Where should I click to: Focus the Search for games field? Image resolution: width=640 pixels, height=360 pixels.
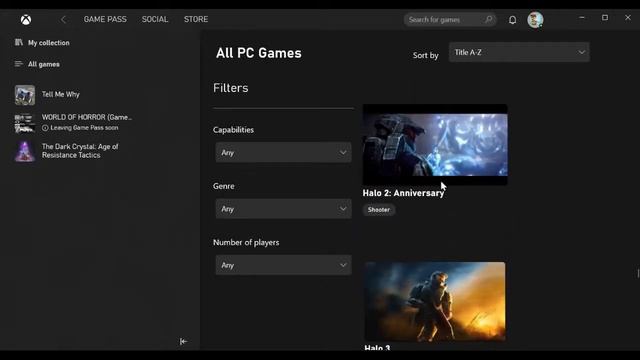[450, 20]
